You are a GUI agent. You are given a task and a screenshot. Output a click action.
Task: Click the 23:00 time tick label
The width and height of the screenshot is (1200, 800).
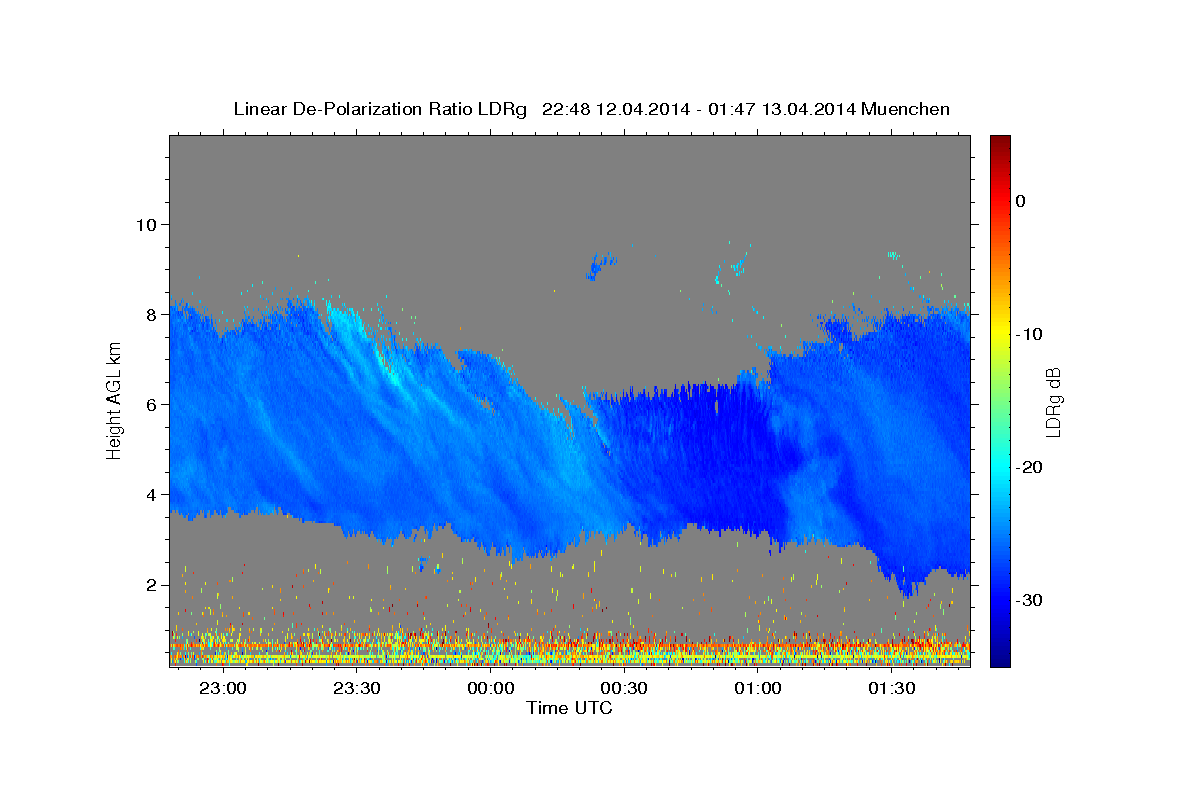(x=222, y=688)
